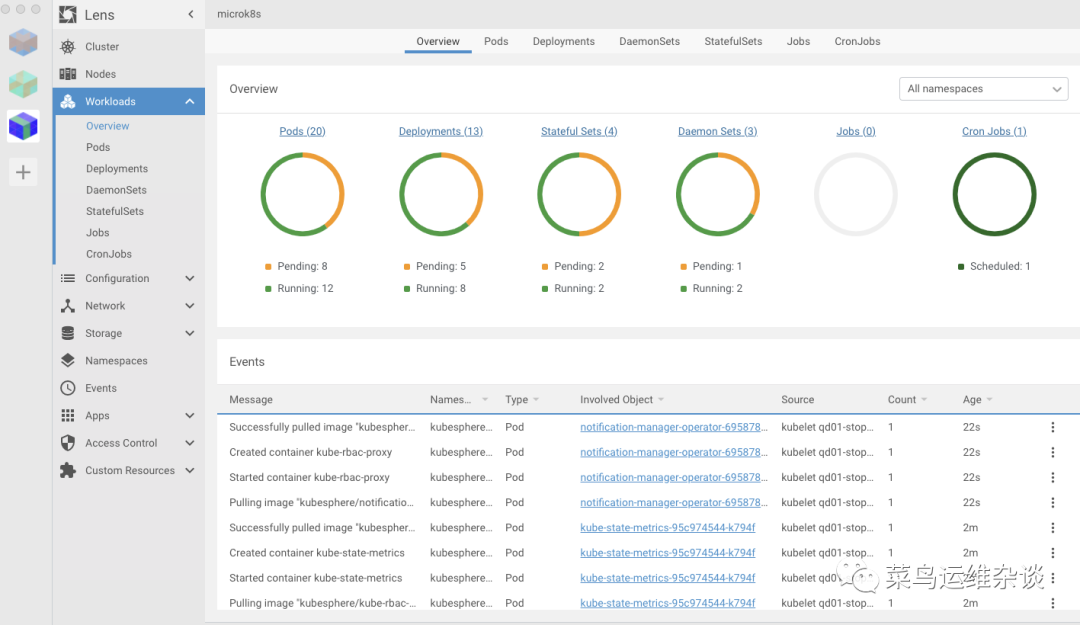Collapse the Lens sidebar with left chevron

[191, 14]
